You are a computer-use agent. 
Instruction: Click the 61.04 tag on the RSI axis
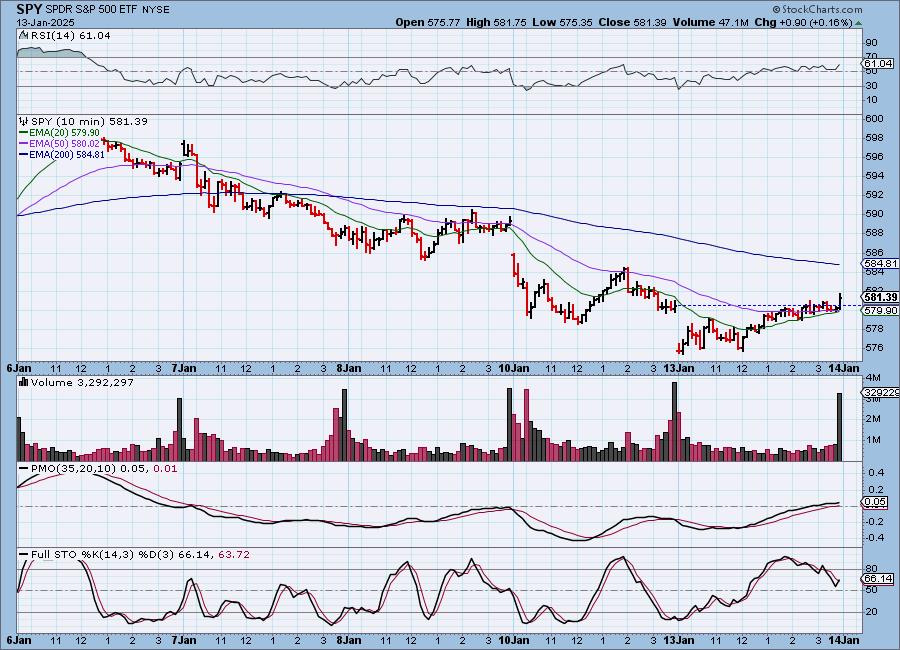coord(878,63)
